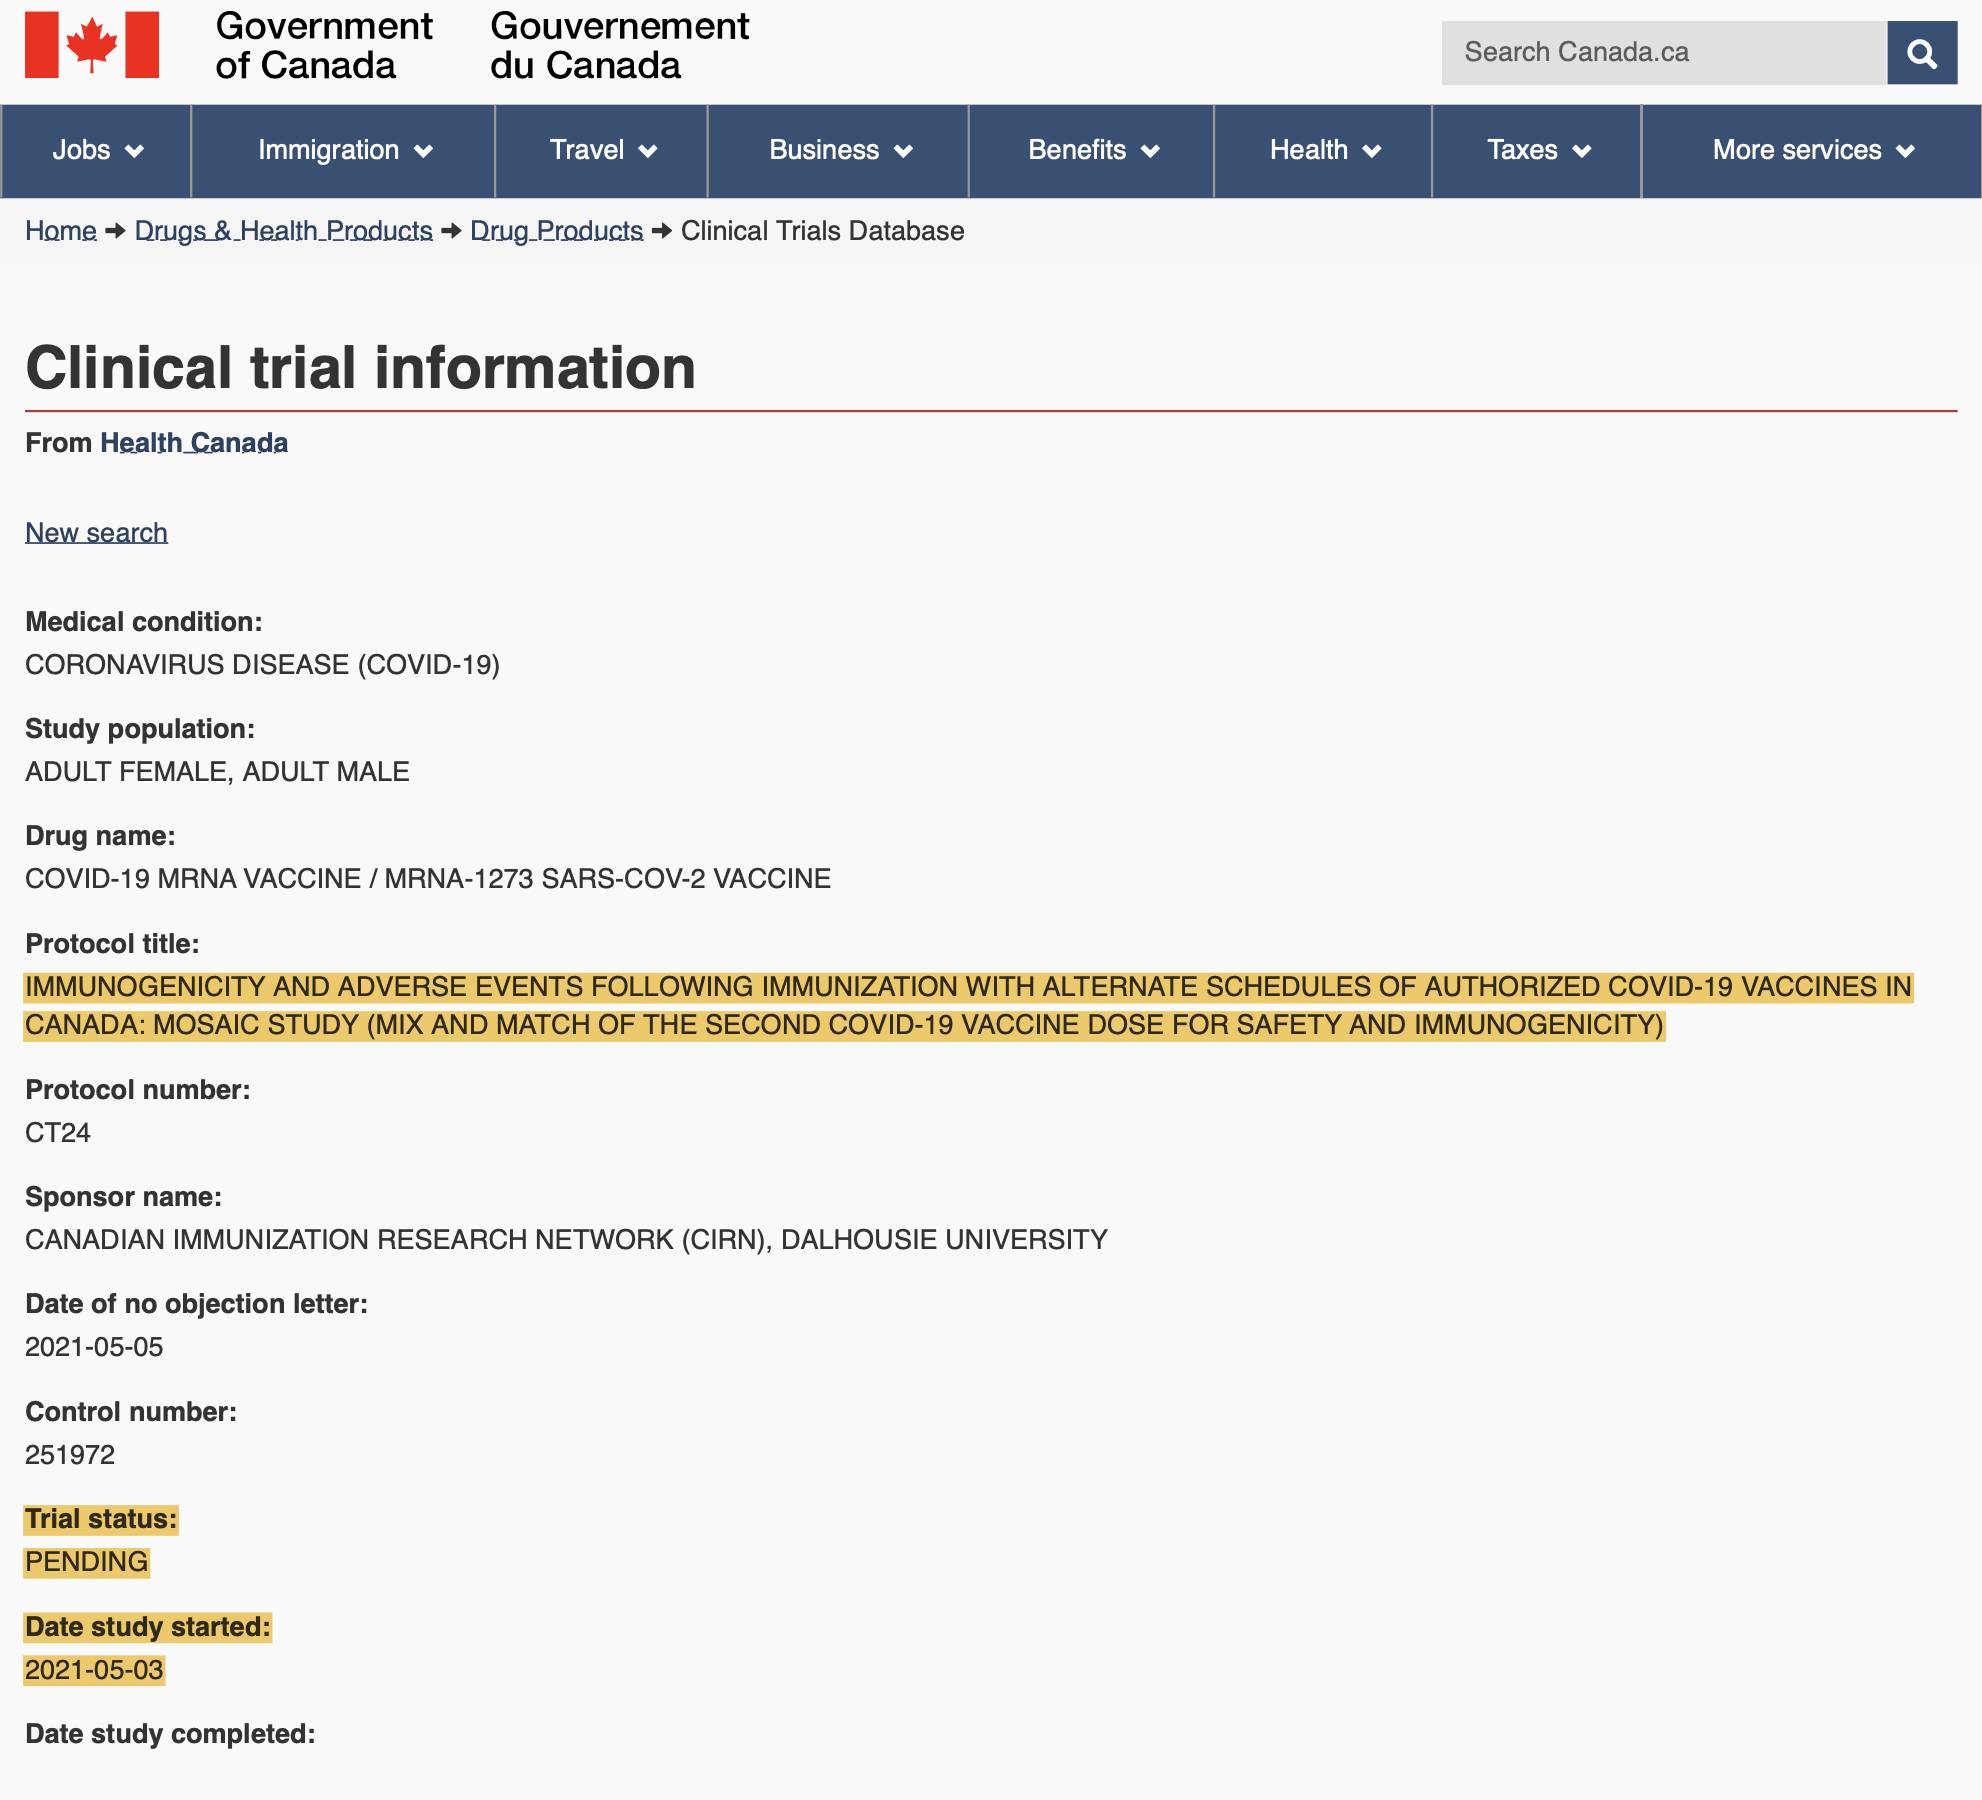Open Drugs & Health Products breadcrumb
1982x1800 pixels.
coord(284,231)
